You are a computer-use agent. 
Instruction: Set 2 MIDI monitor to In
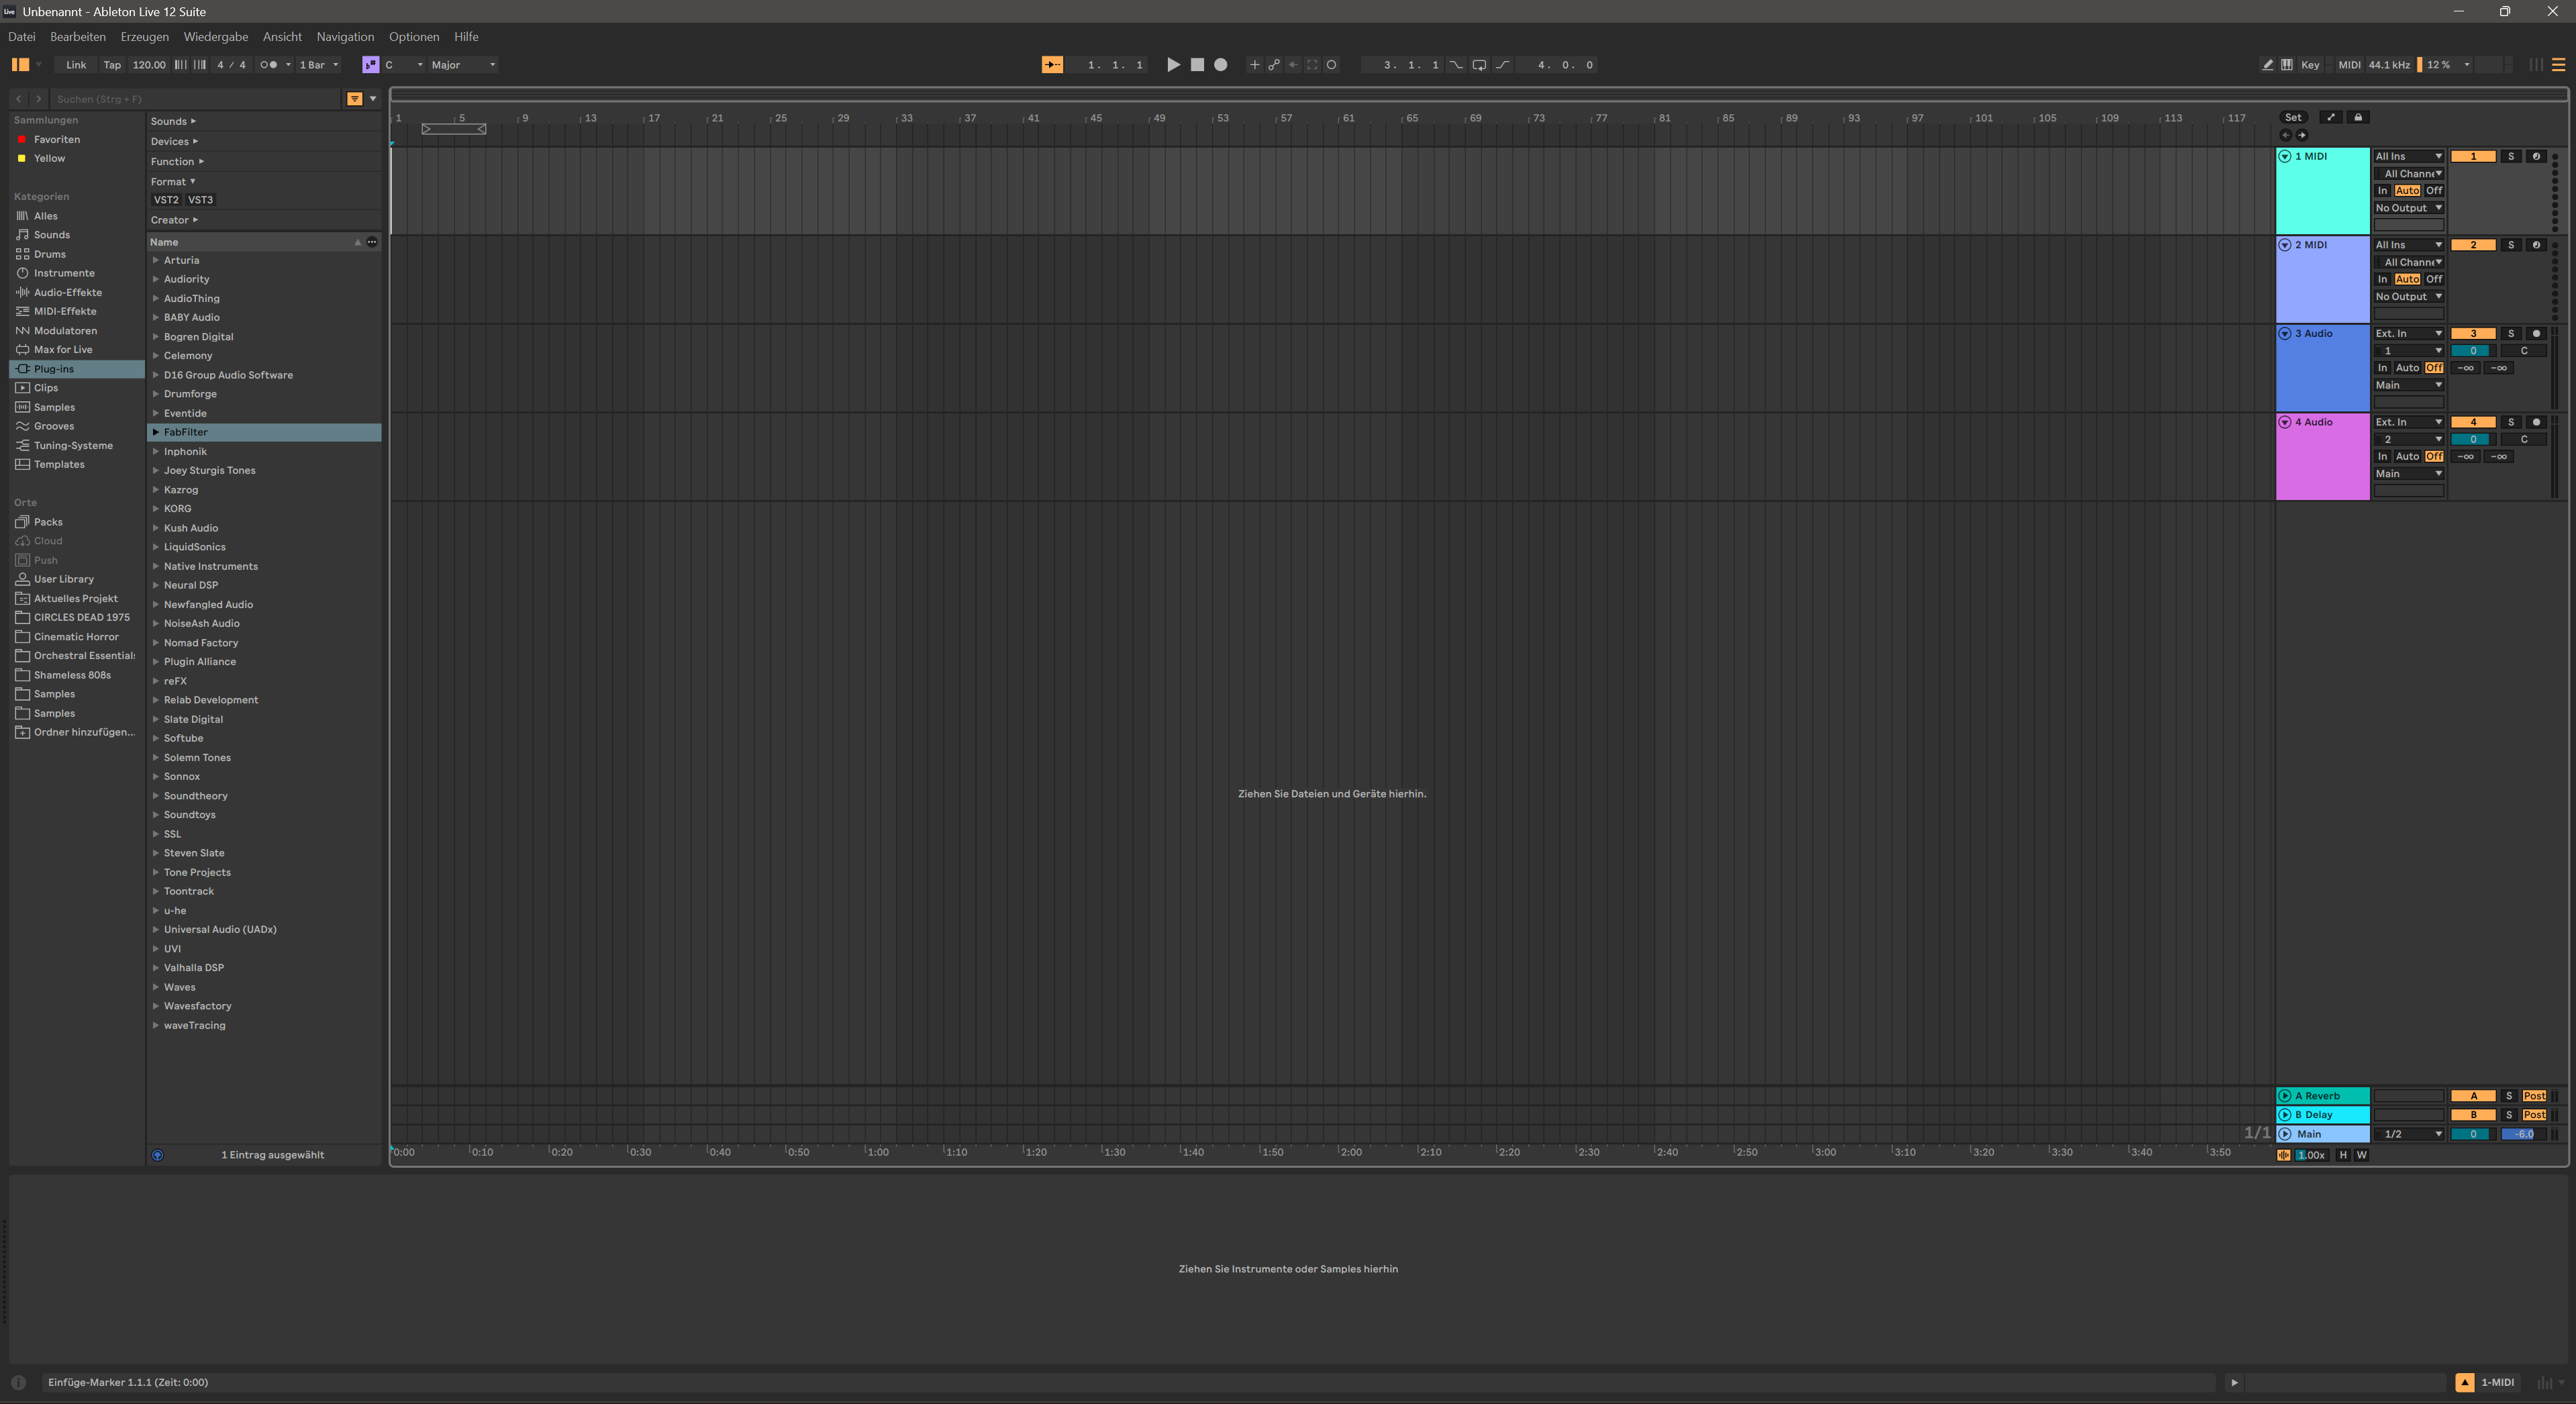tap(2382, 279)
